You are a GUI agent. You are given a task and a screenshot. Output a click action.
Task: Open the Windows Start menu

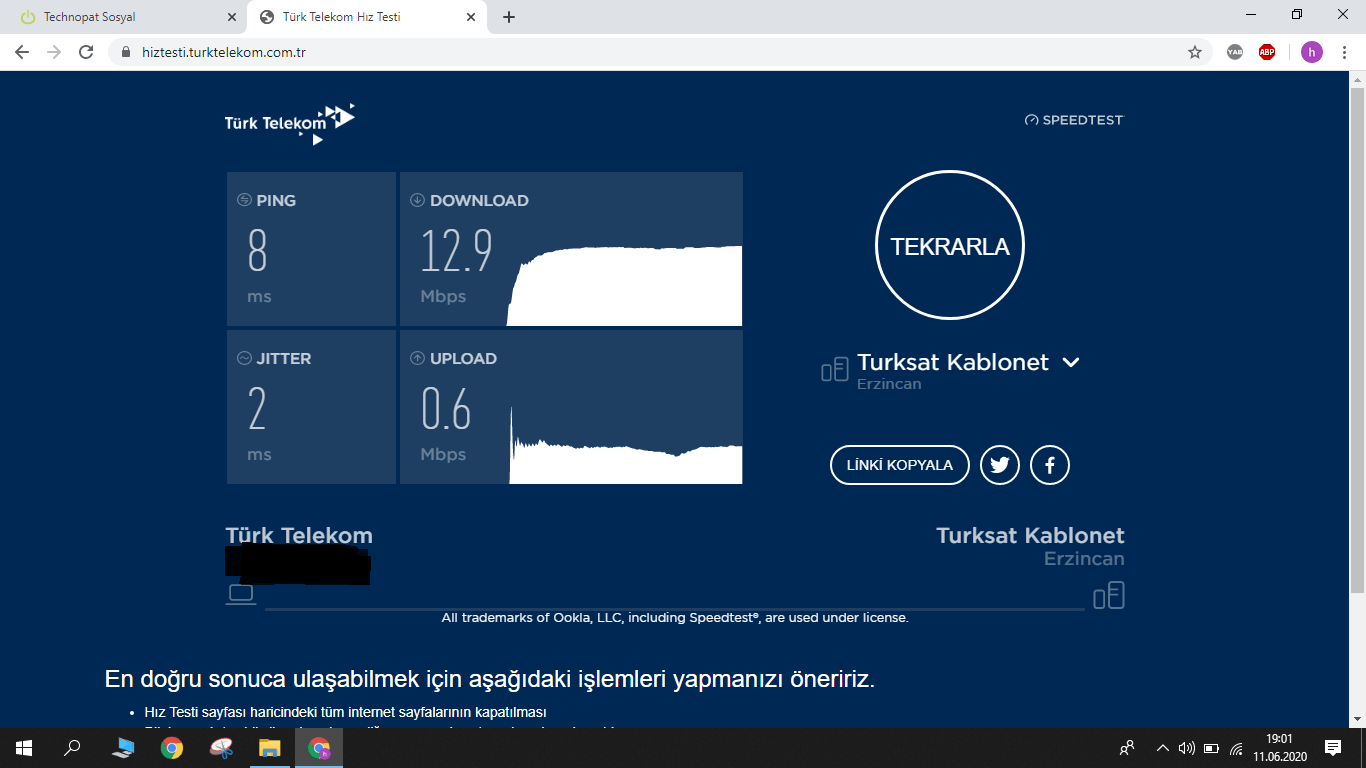24,747
